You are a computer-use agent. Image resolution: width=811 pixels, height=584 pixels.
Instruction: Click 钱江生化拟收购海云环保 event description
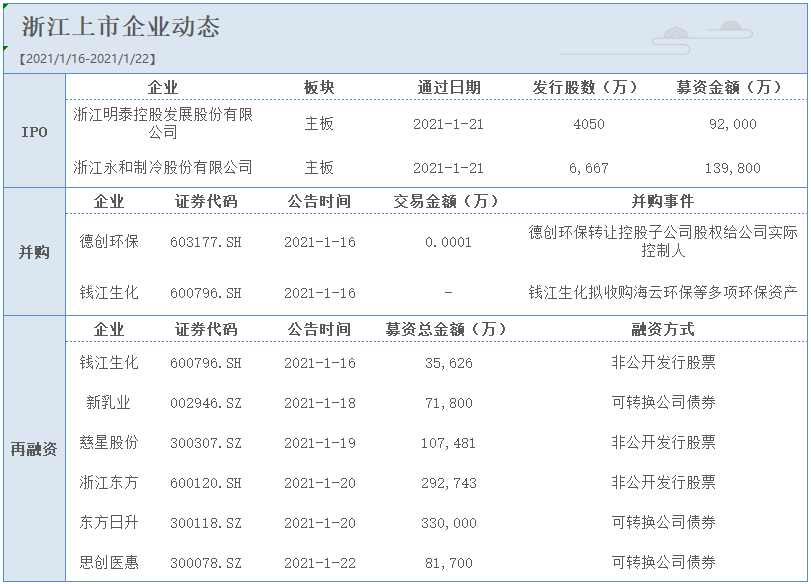coord(663,293)
